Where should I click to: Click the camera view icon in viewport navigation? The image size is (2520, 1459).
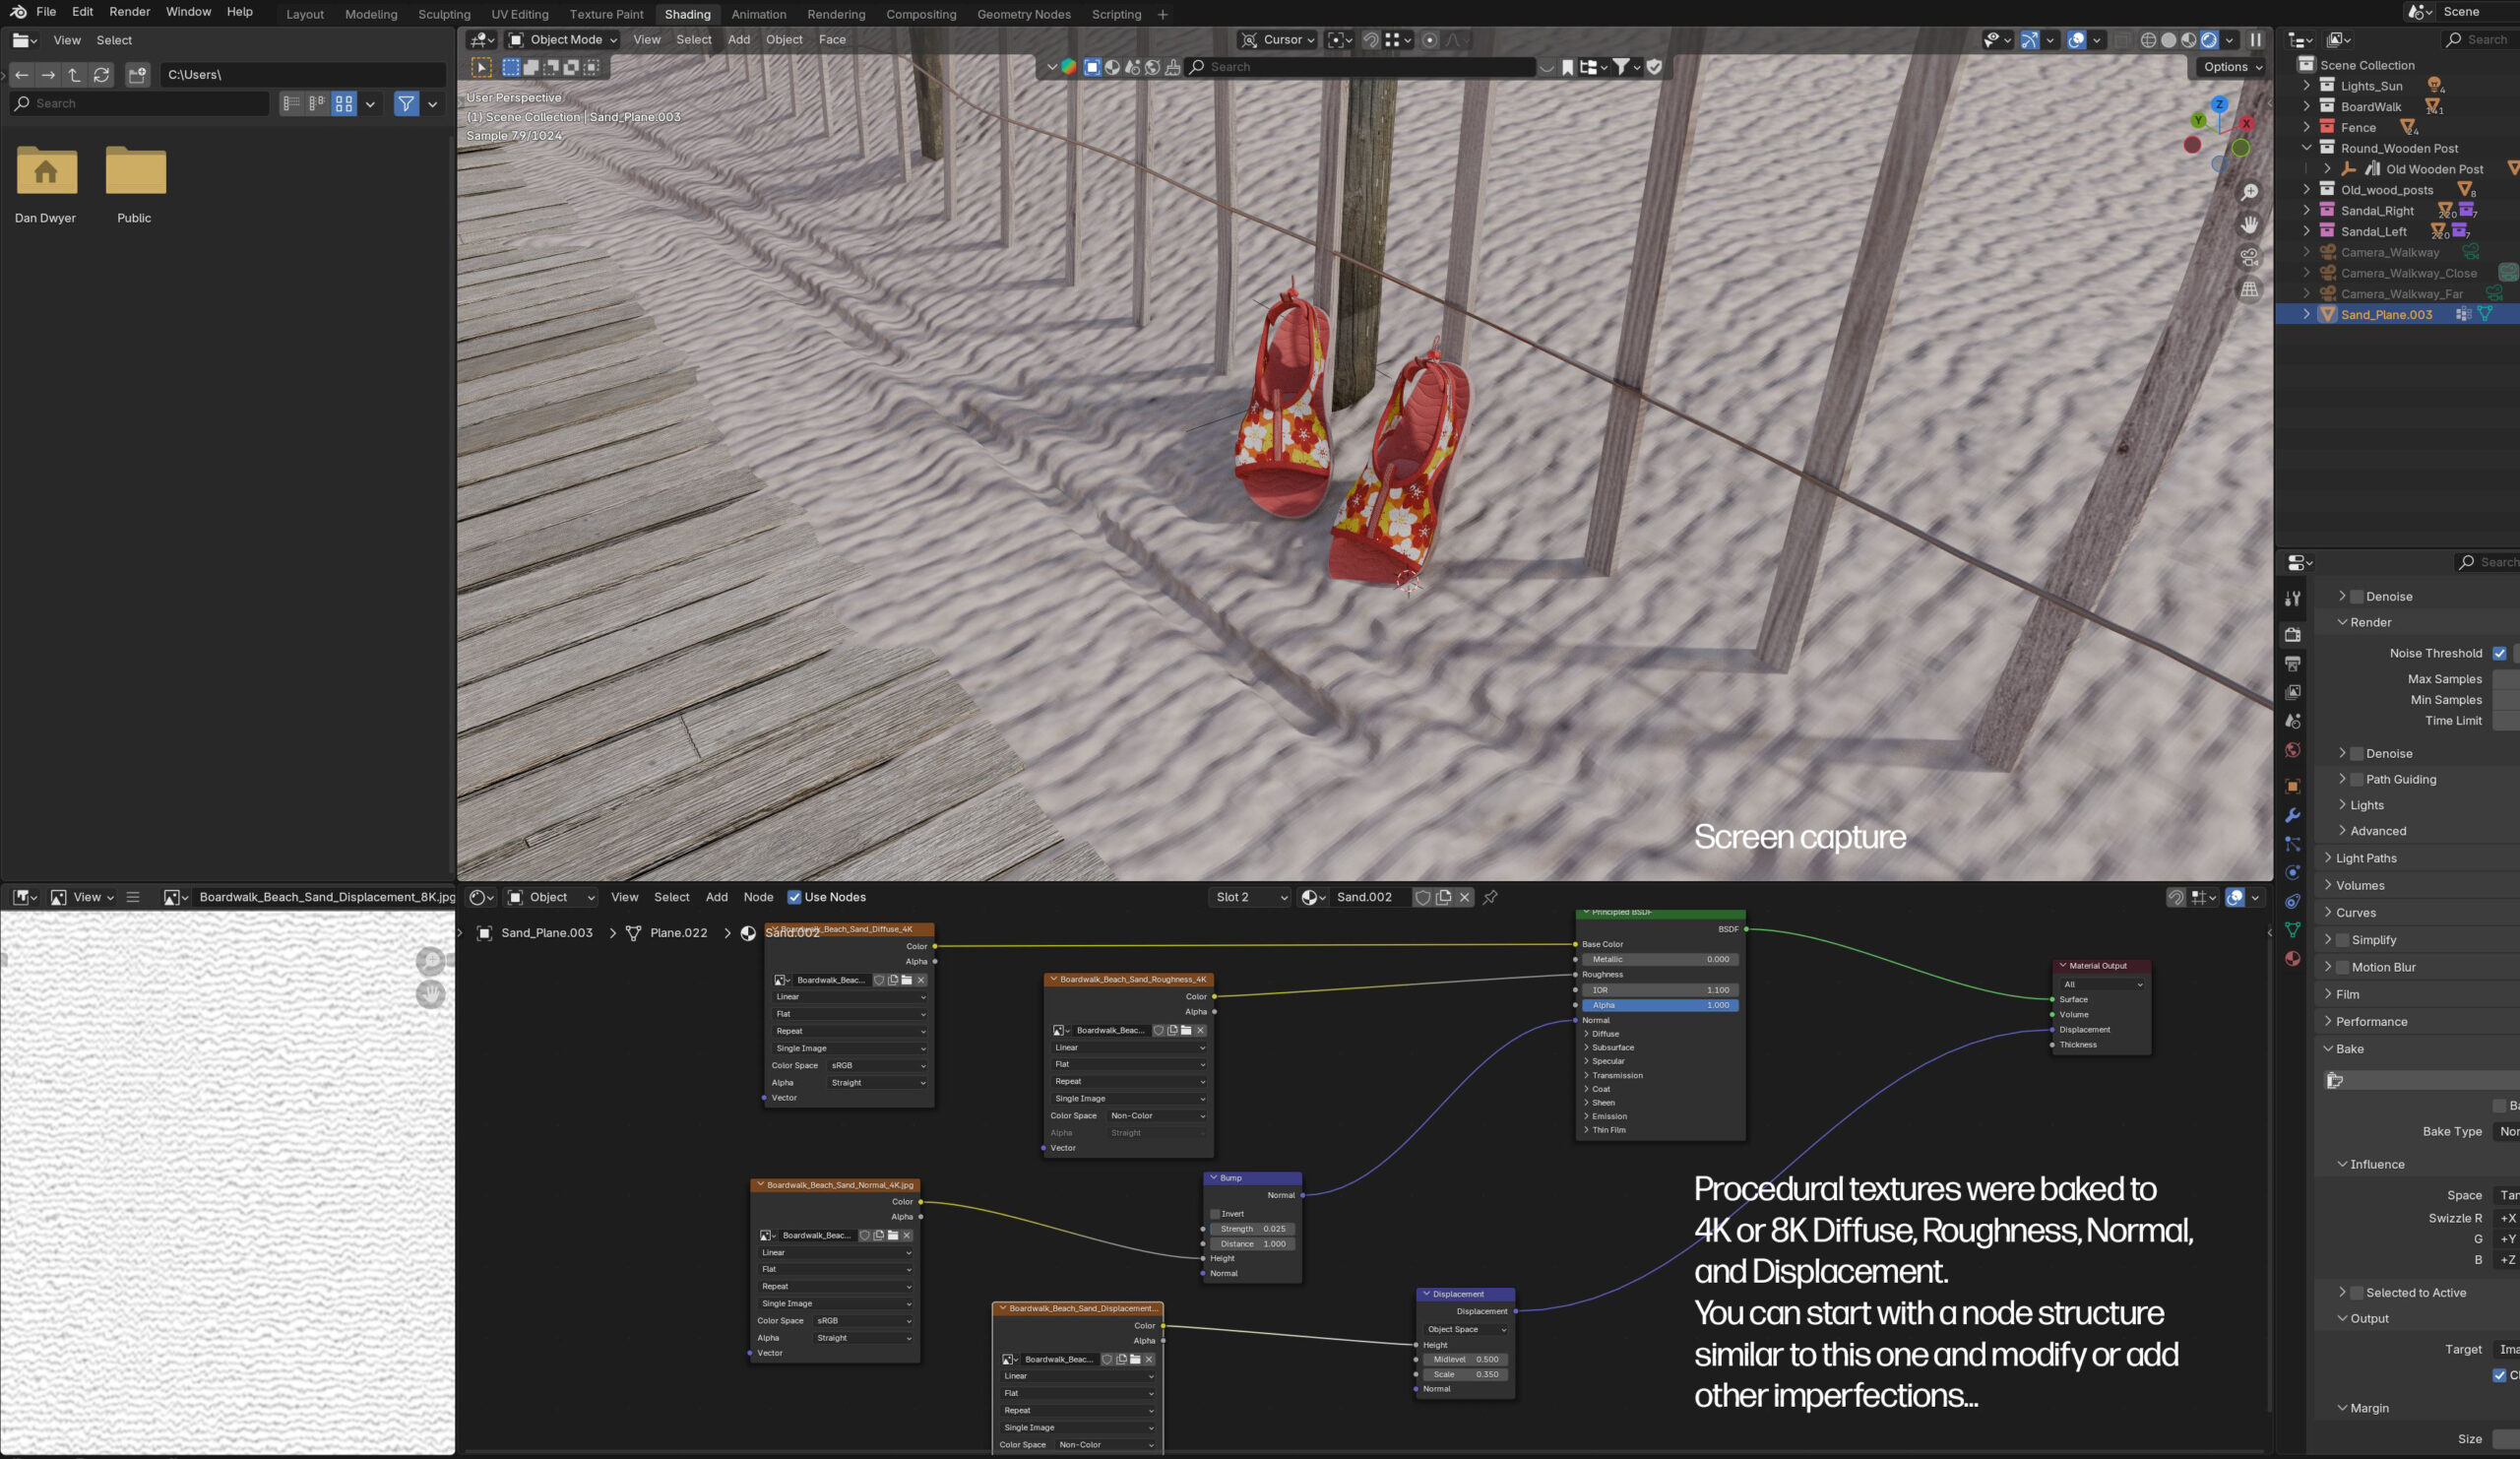point(2249,257)
